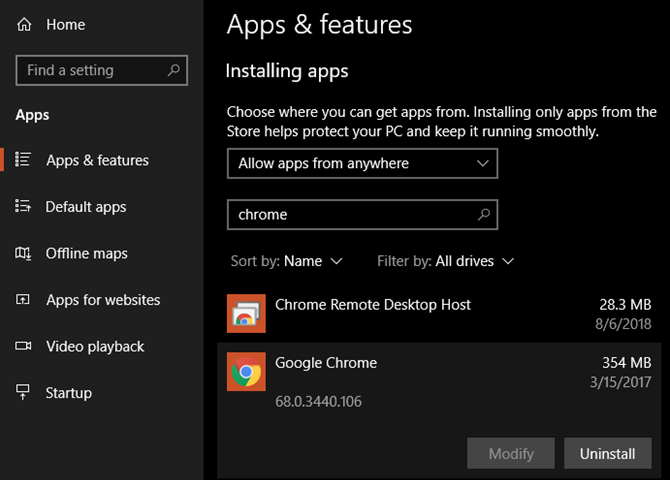This screenshot has height=480, width=670.
Task: Click the Apps & features list icon
Action: click(24, 160)
